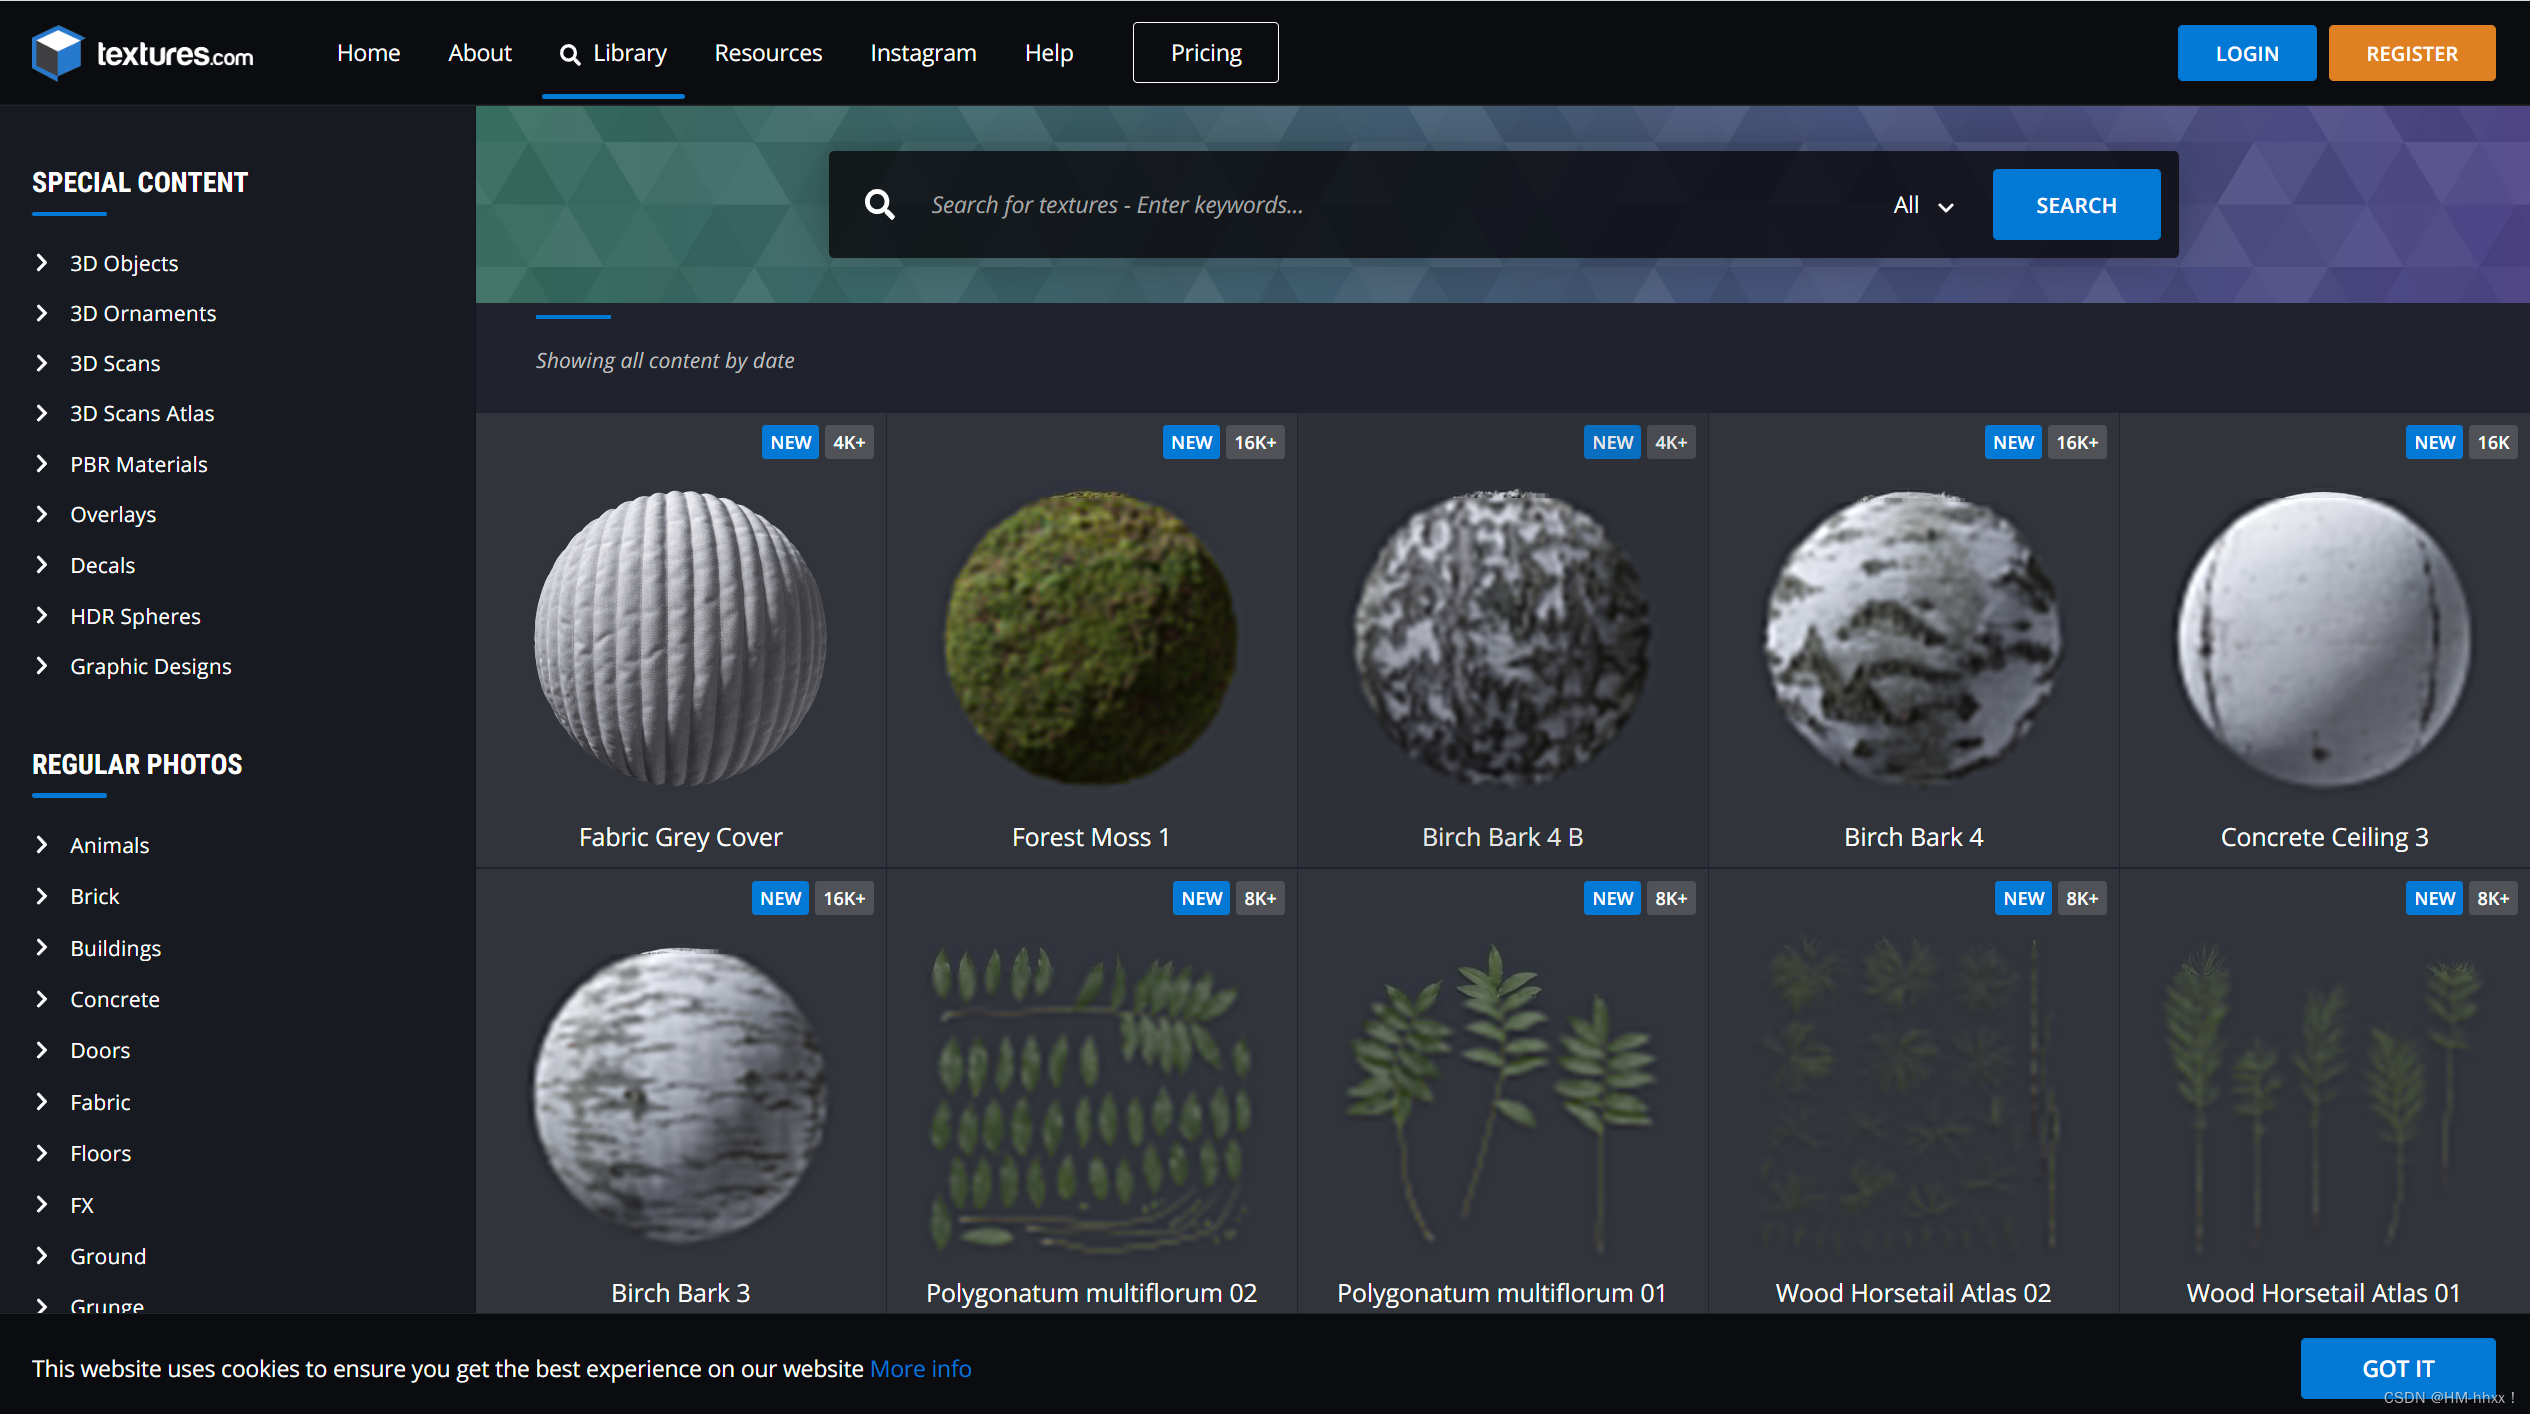
Task: Click the 16K+ badge on Birch Bark 4
Action: click(x=2076, y=442)
